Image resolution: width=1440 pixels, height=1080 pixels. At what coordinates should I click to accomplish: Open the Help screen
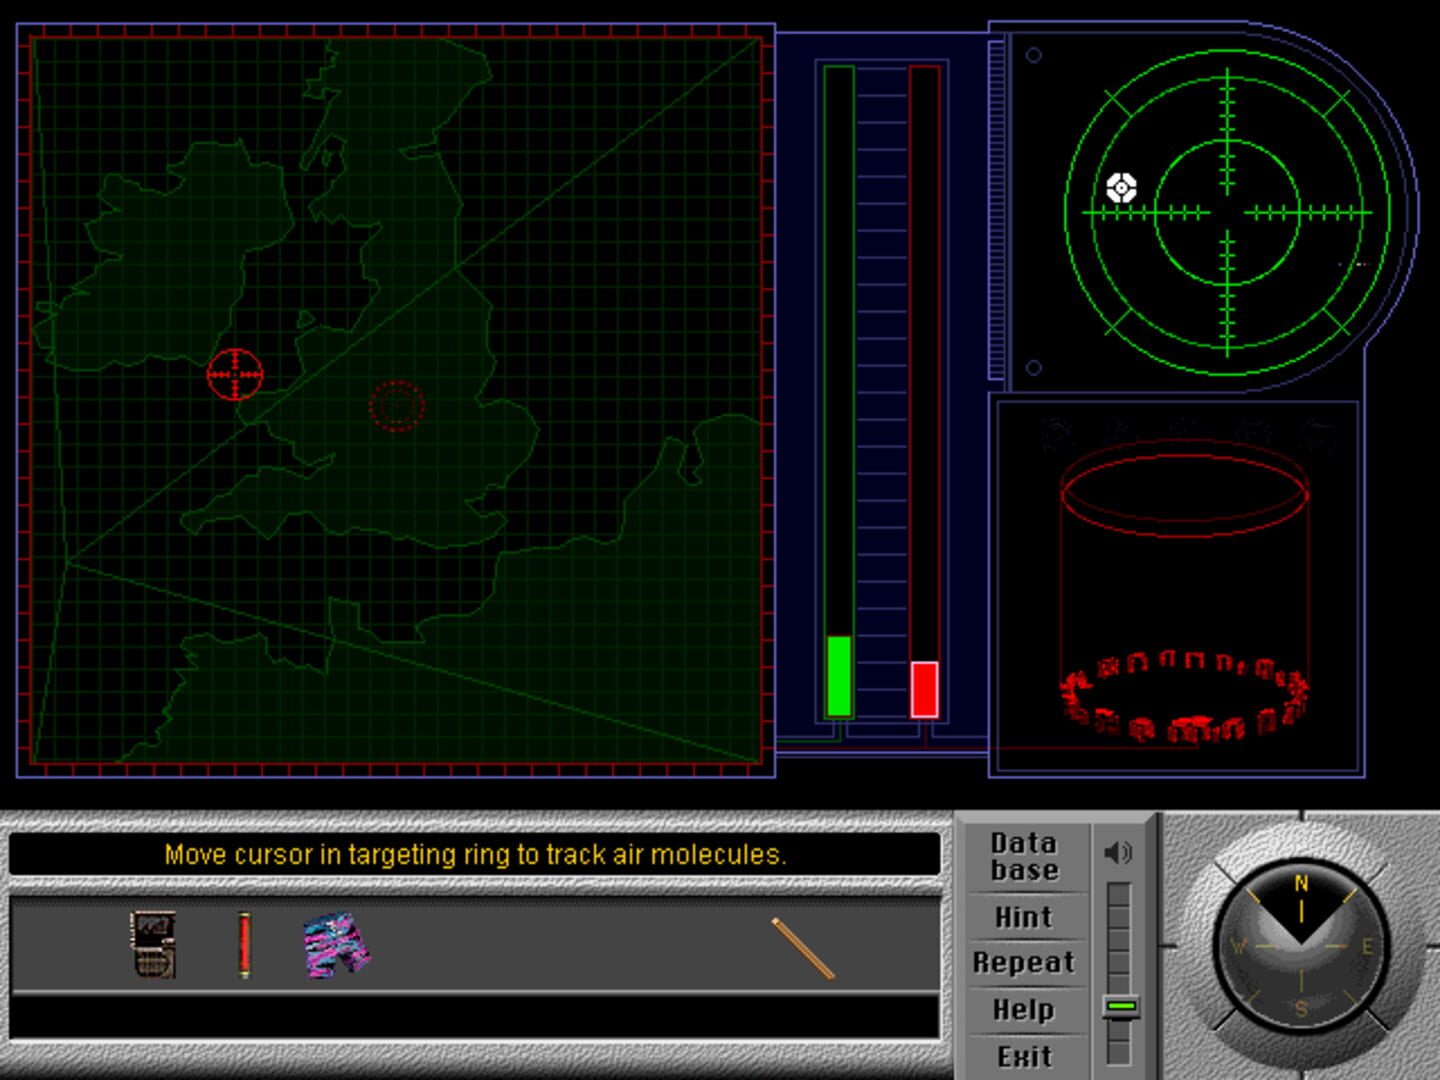[1024, 1009]
